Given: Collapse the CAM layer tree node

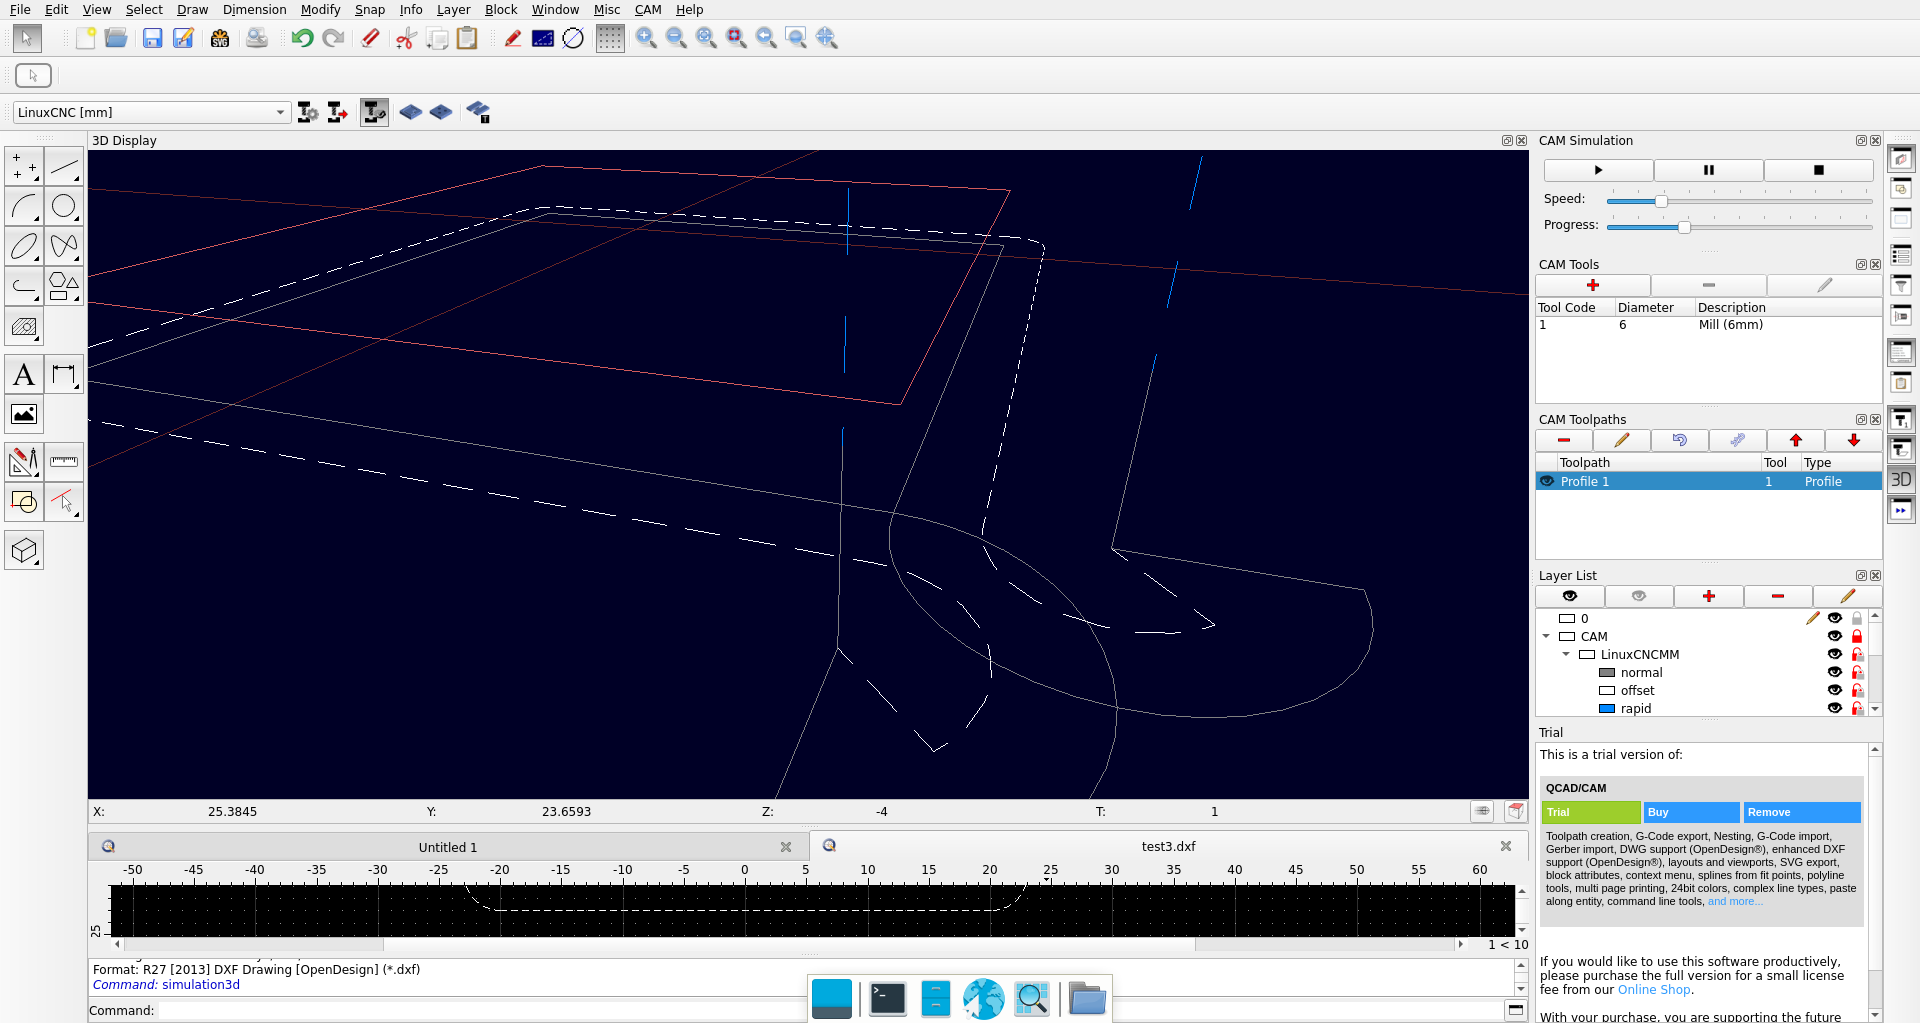Looking at the screenshot, I should [1546, 636].
